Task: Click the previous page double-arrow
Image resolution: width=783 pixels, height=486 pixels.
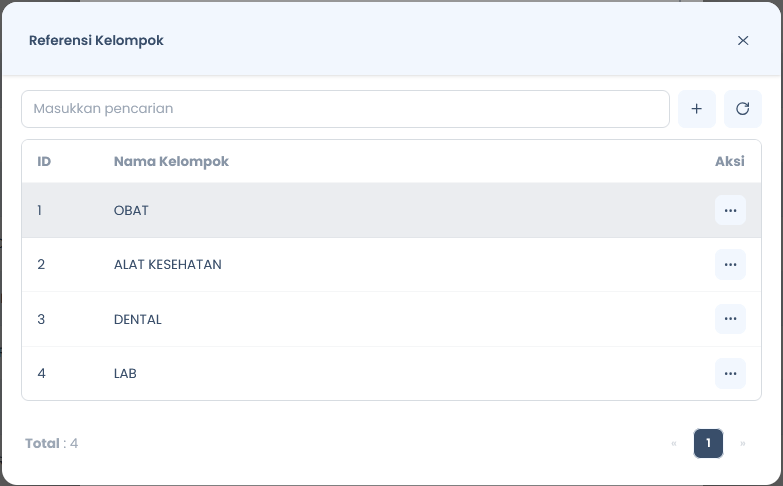Action: 674,443
